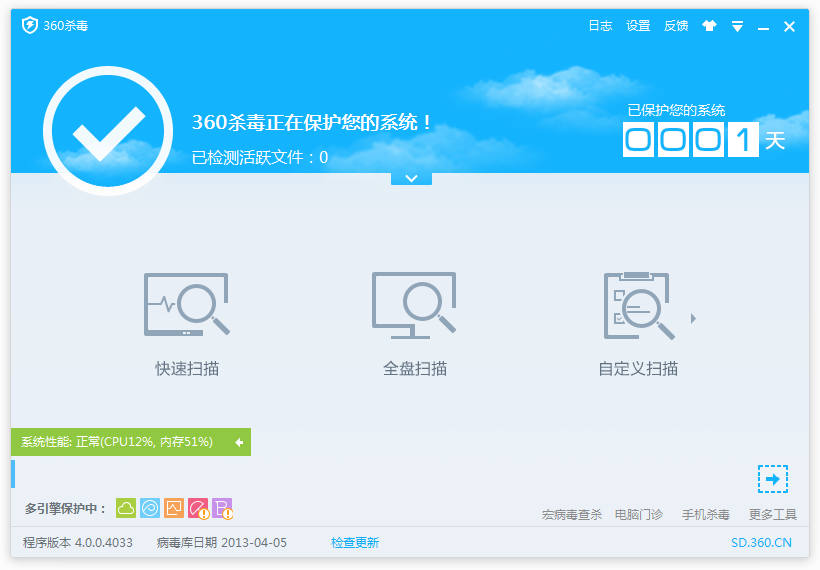Viewport: 820px width, 570px height.
Task: Click the 自定义扫描 label
Action: pyautogui.click(x=638, y=369)
